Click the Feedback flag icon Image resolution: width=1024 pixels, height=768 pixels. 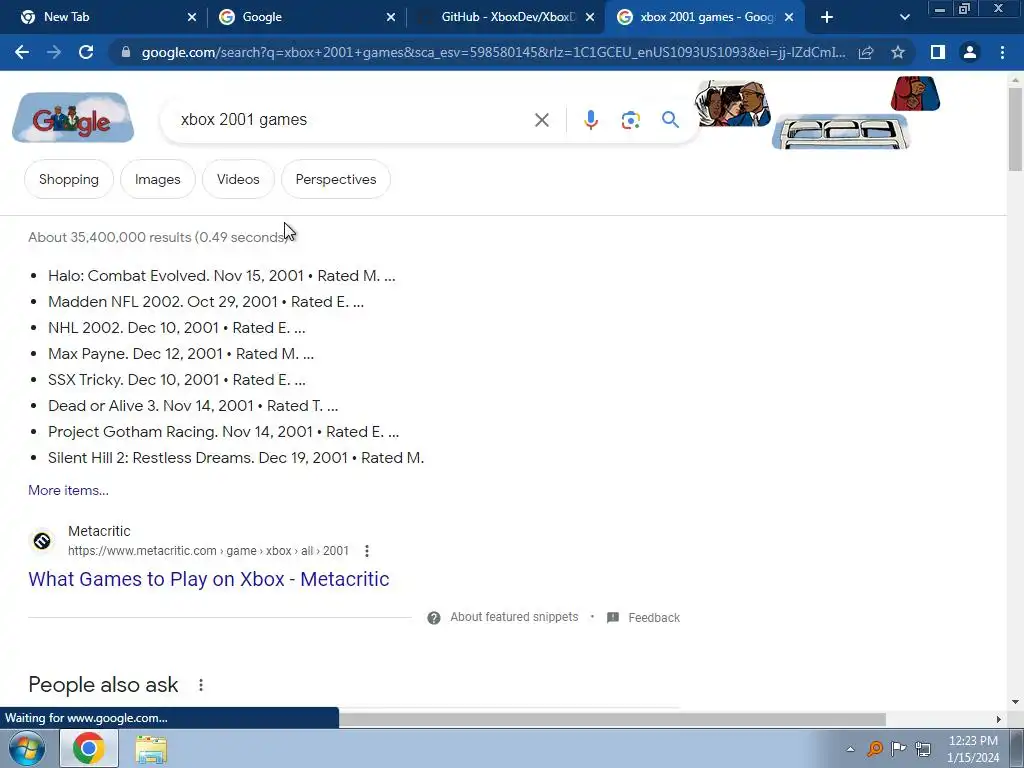pos(613,618)
